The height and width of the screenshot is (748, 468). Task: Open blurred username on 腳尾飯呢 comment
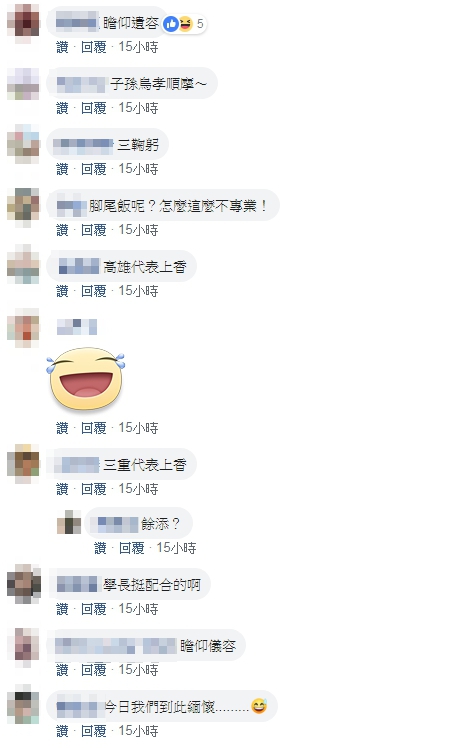tap(72, 207)
